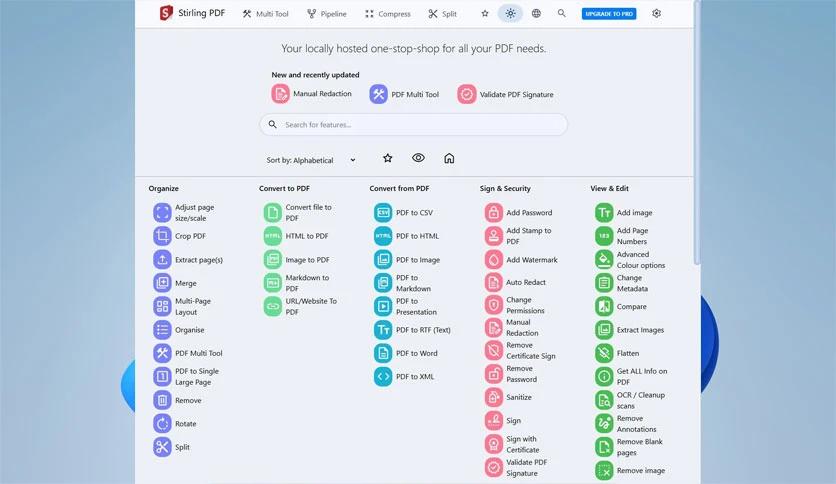Screen dimensions: 836x484
Task: Toggle the eye visibility filter icon
Action: [419, 158]
